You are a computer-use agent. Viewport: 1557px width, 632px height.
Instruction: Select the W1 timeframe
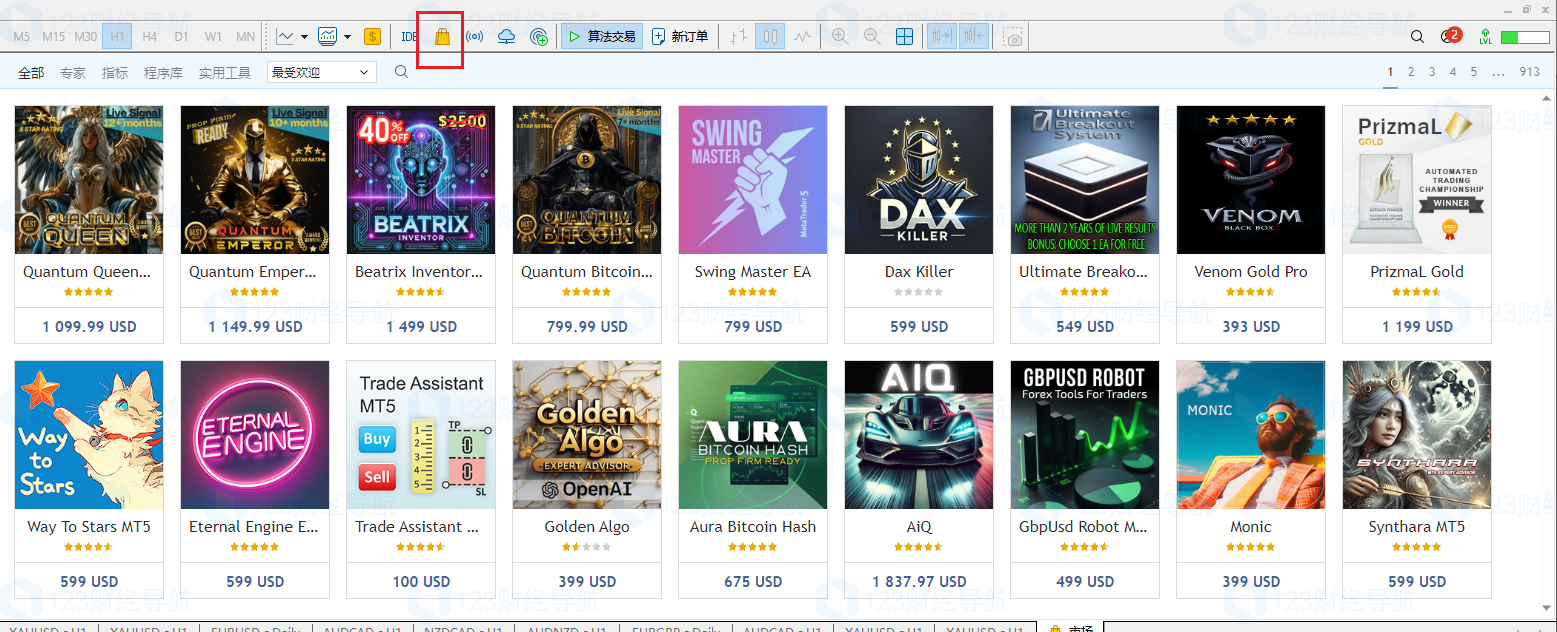tap(214, 37)
